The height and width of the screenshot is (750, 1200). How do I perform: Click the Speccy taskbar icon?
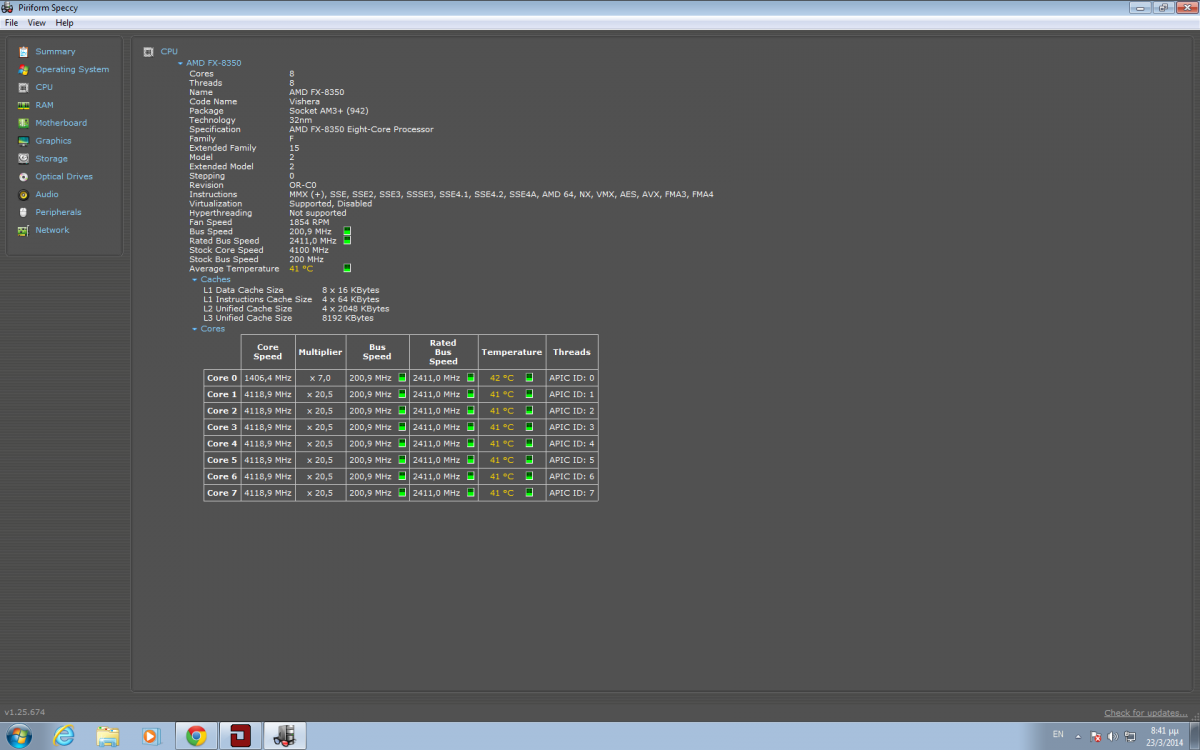coord(284,736)
